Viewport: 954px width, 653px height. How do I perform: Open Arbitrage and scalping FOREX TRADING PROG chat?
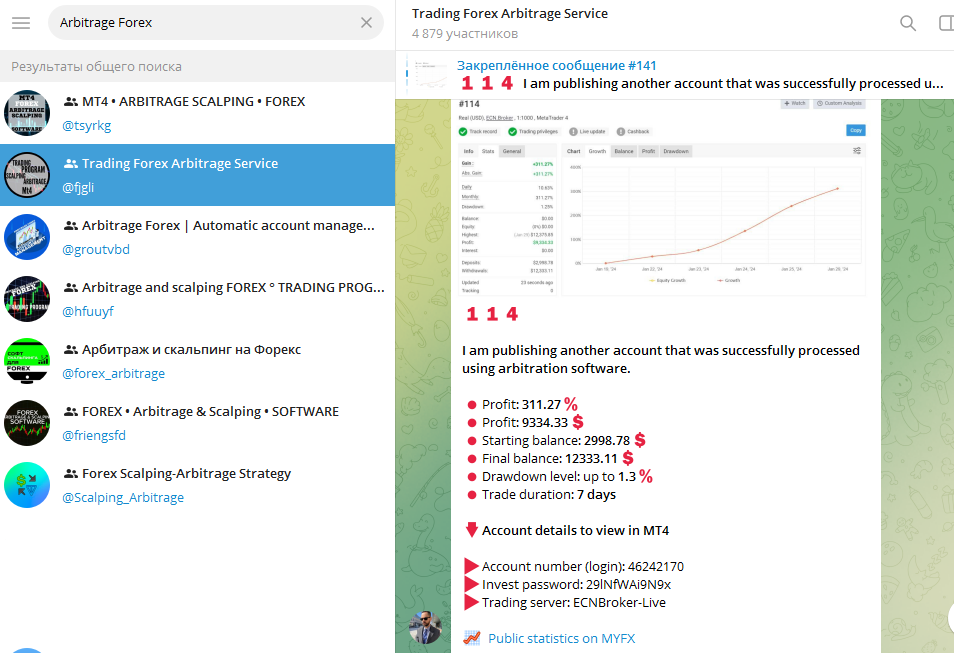pyautogui.click(x=197, y=299)
